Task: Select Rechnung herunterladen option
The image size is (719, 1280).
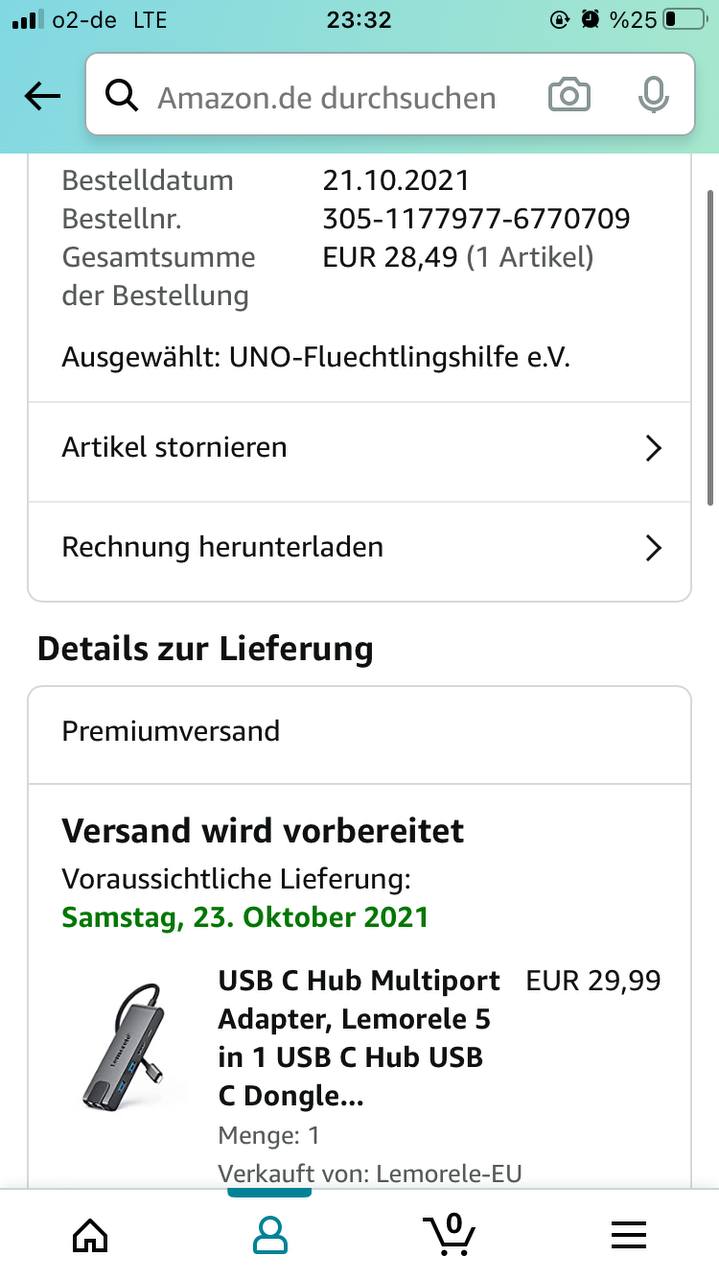Action: pyautogui.click(x=359, y=548)
